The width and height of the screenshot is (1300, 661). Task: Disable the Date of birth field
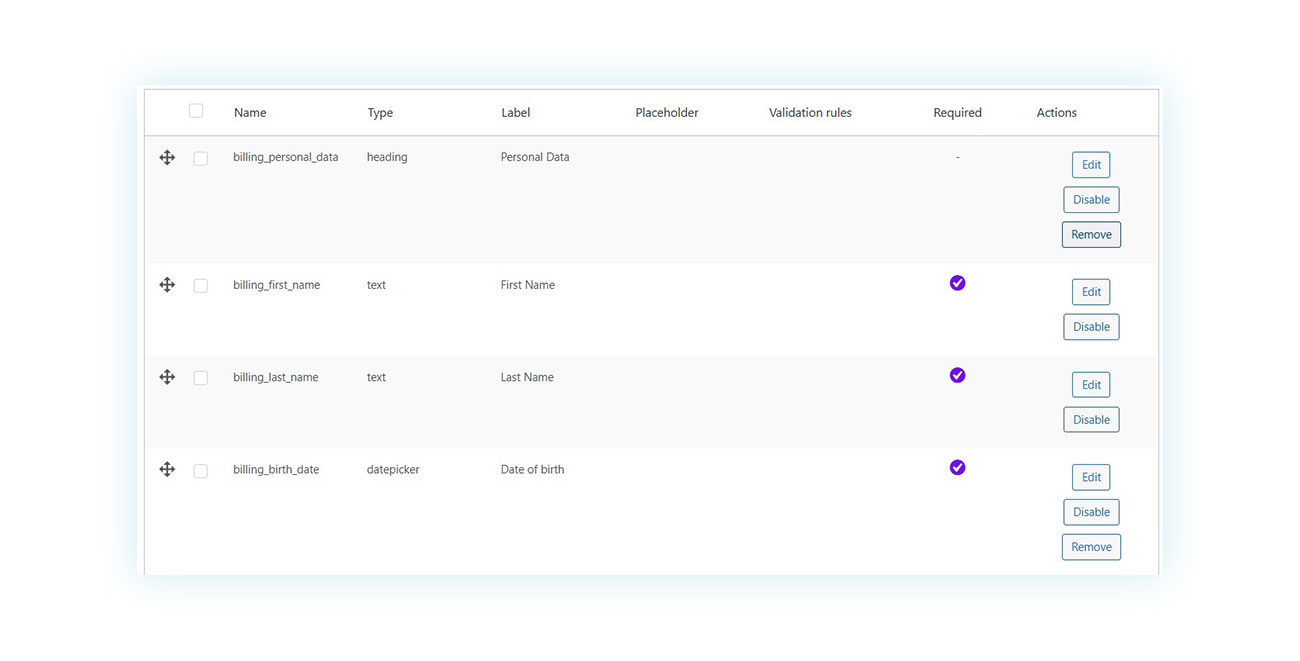[1091, 512]
